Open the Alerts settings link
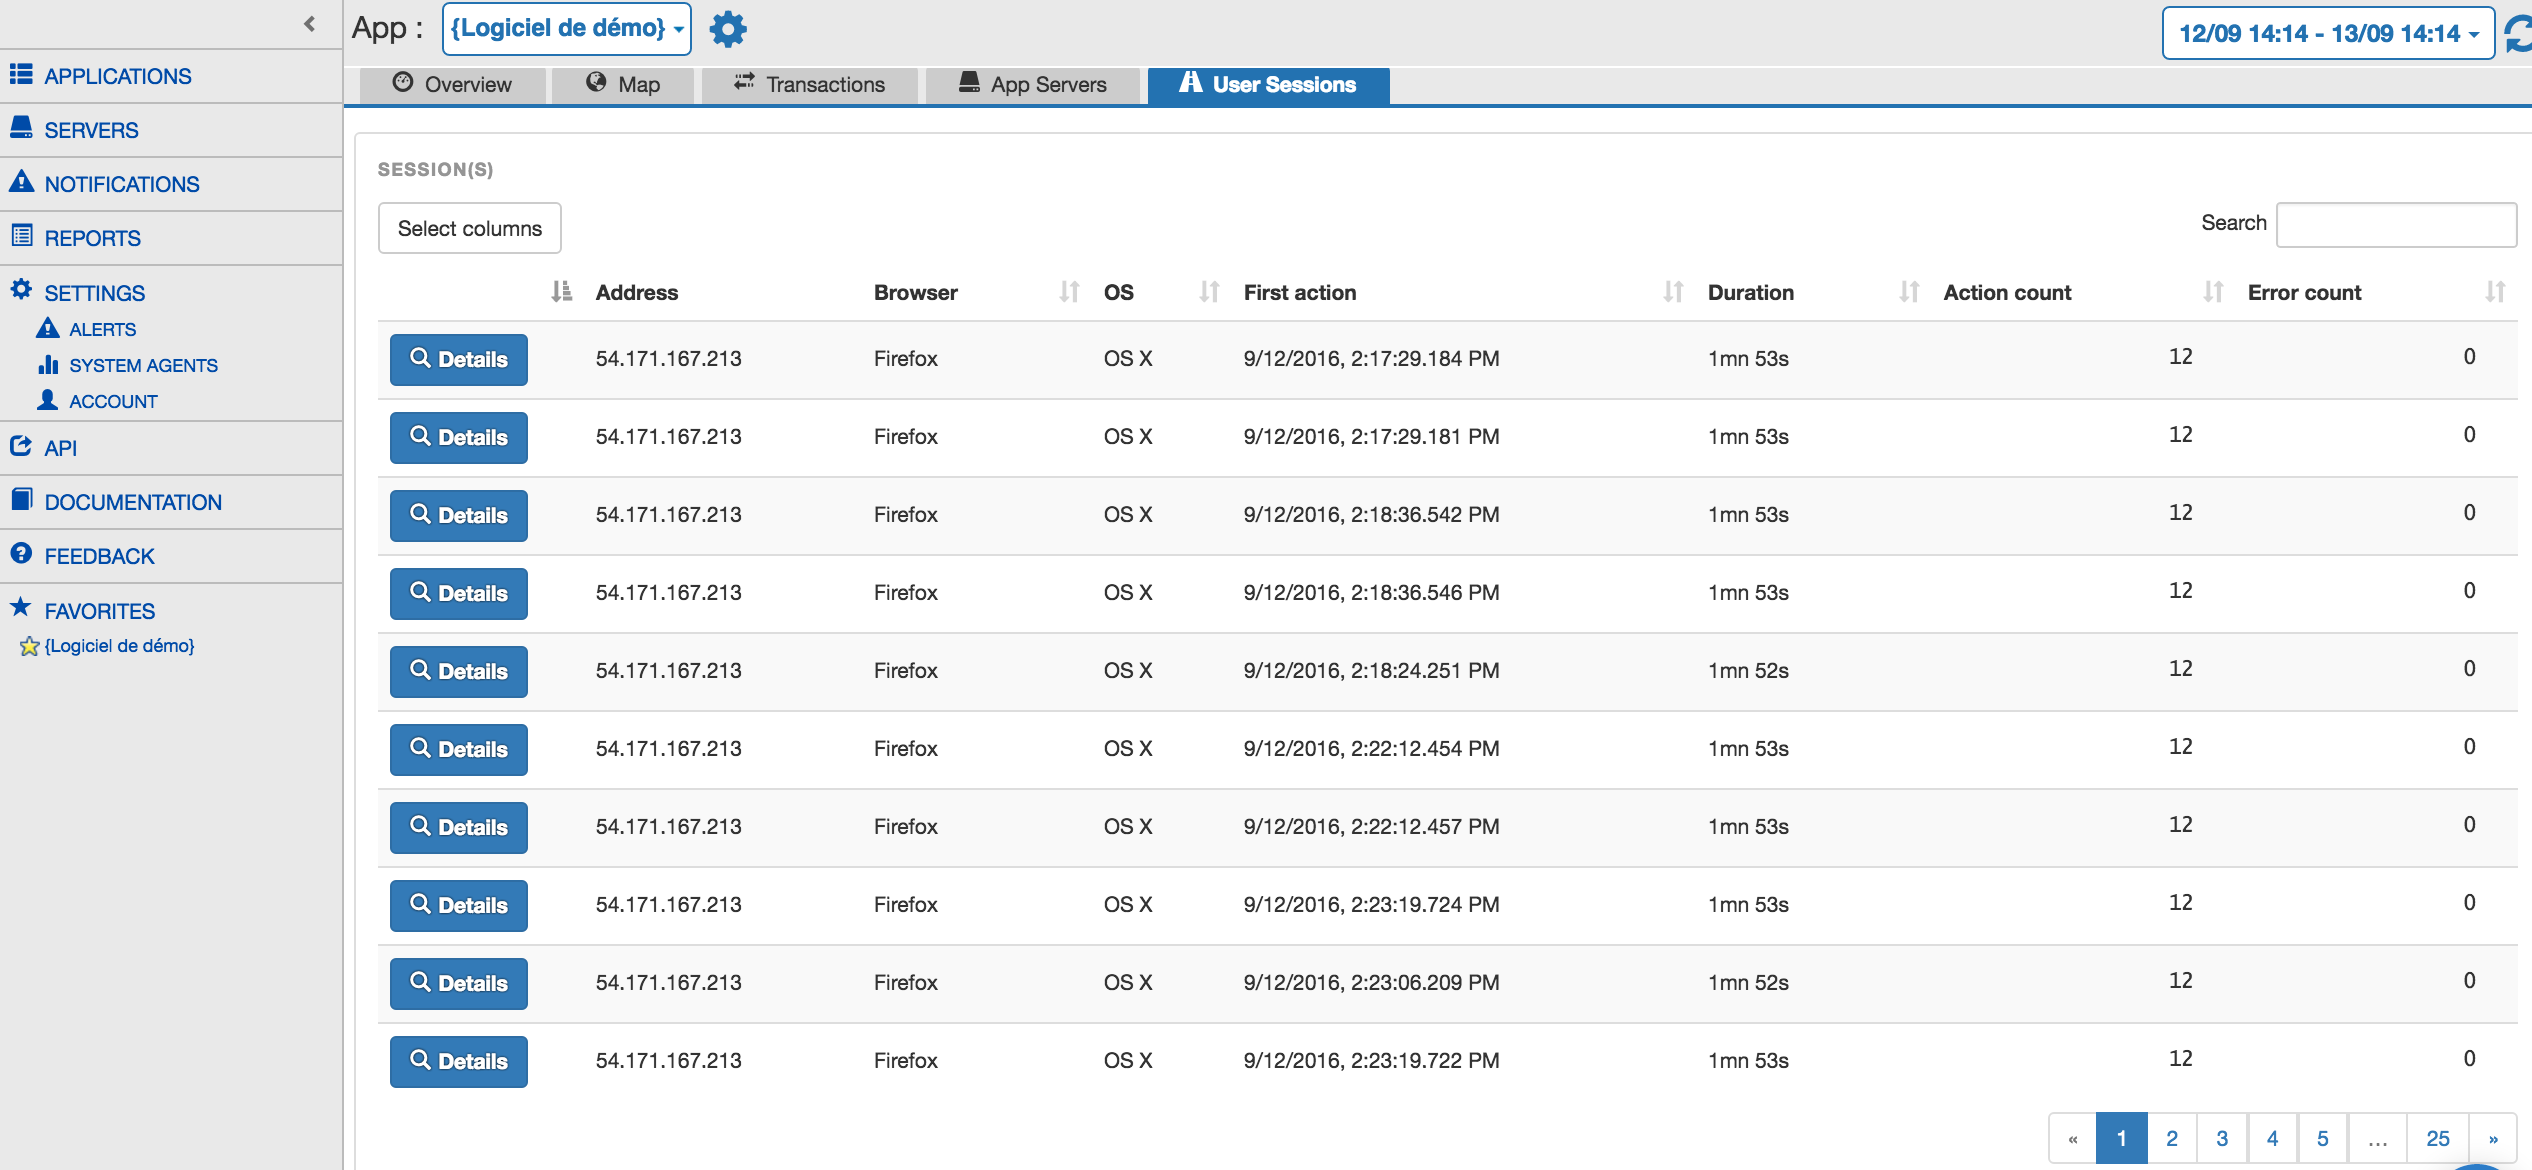This screenshot has height=1170, width=2532. (x=102, y=329)
